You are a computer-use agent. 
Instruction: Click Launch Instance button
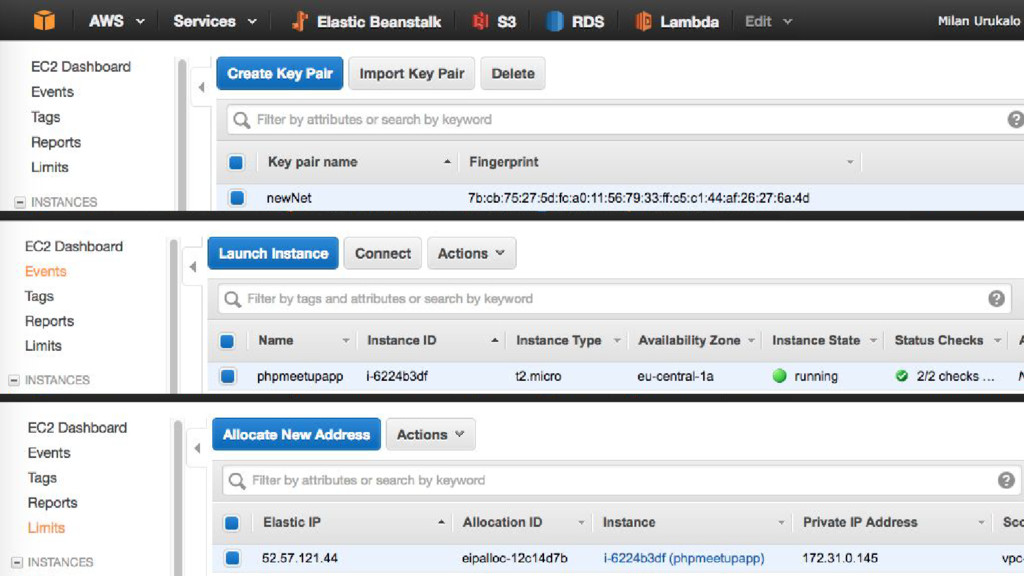click(273, 253)
